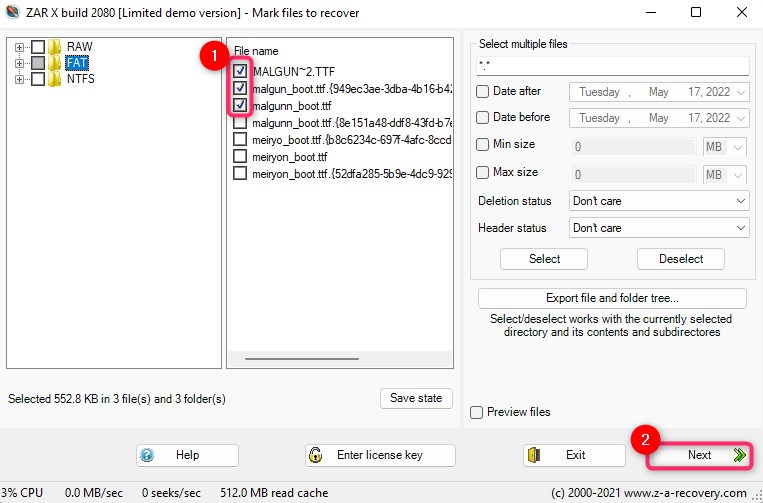
Task: Maximize the ZAR X window
Action: point(696,12)
